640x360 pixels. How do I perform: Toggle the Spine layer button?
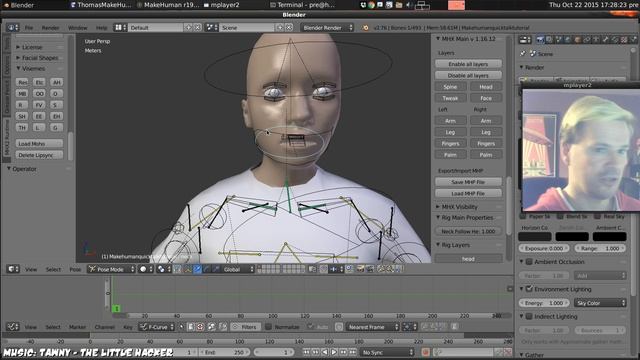(451, 87)
